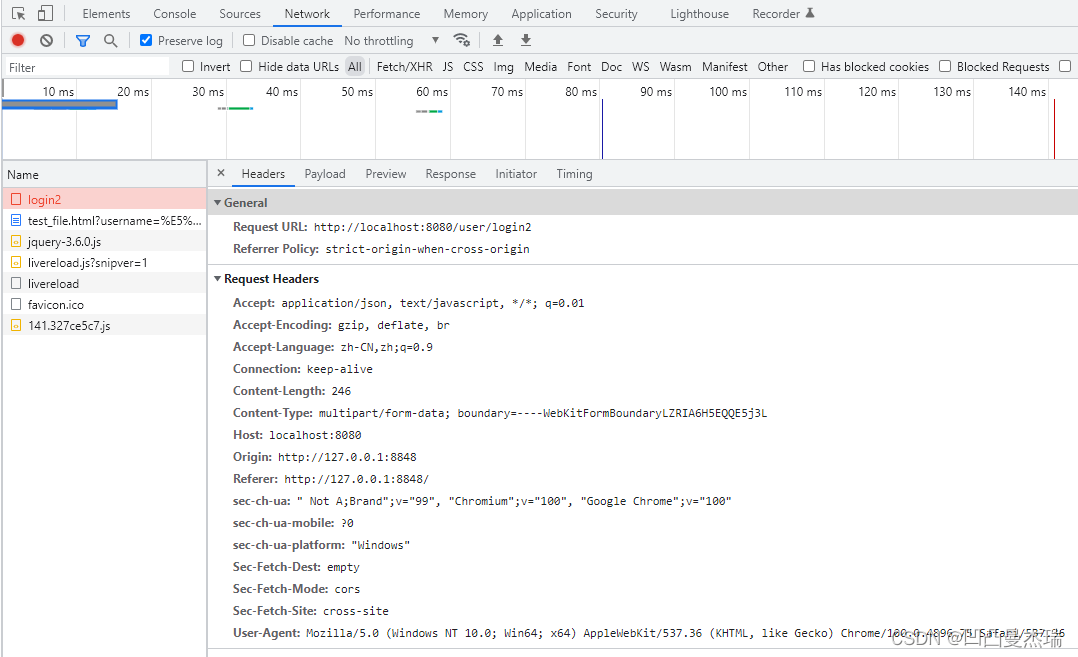Open the Performance panel
This screenshot has width=1078, height=657.
pyautogui.click(x=386, y=14)
